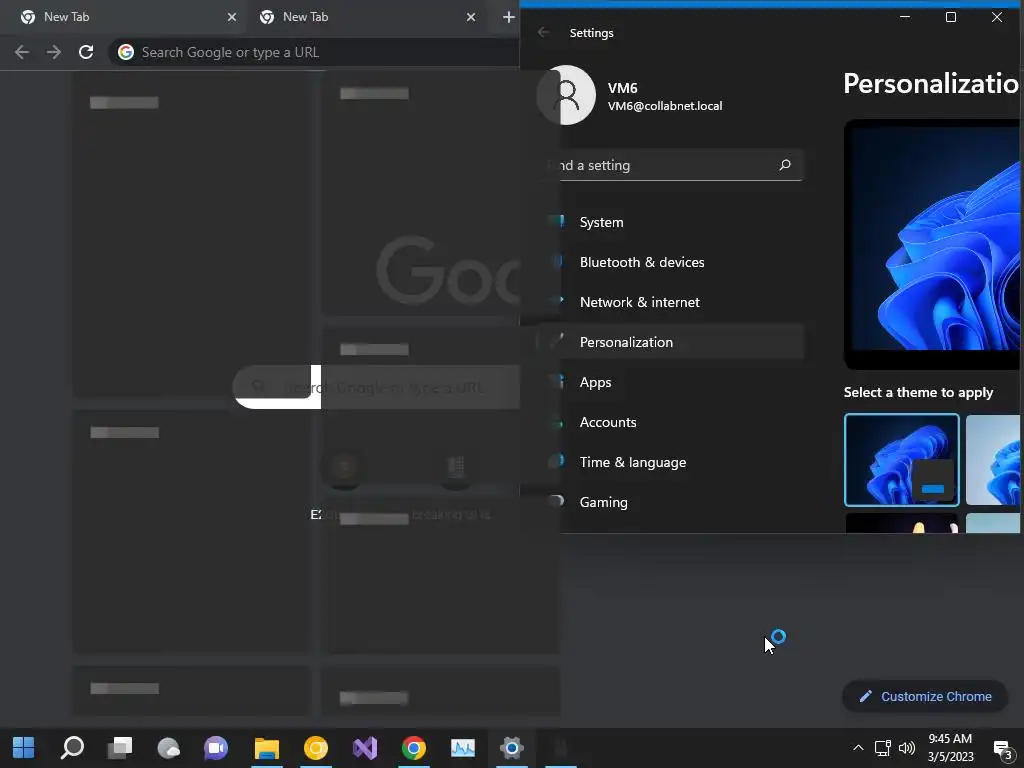Launch Visual Studio from taskbar
Image resolution: width=1024 pixels, height=768 pixels.
pyautogui.click(x=365, y=748)
